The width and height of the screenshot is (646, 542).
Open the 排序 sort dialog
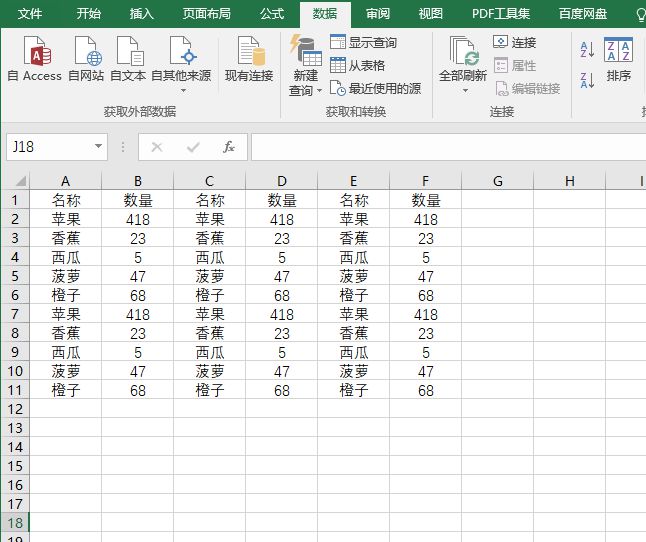coord(618,59)
